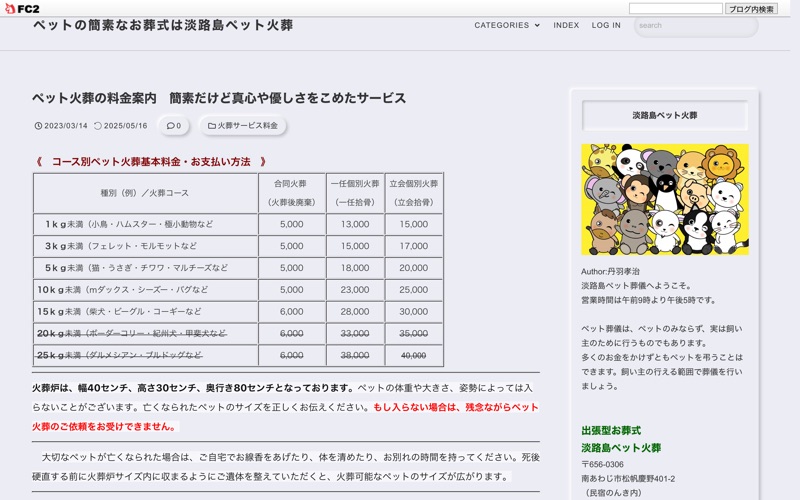800x500 pixels.
Task: Select green heading 淡路島ペット火葬 in sidebar
Action: (621, 448)
